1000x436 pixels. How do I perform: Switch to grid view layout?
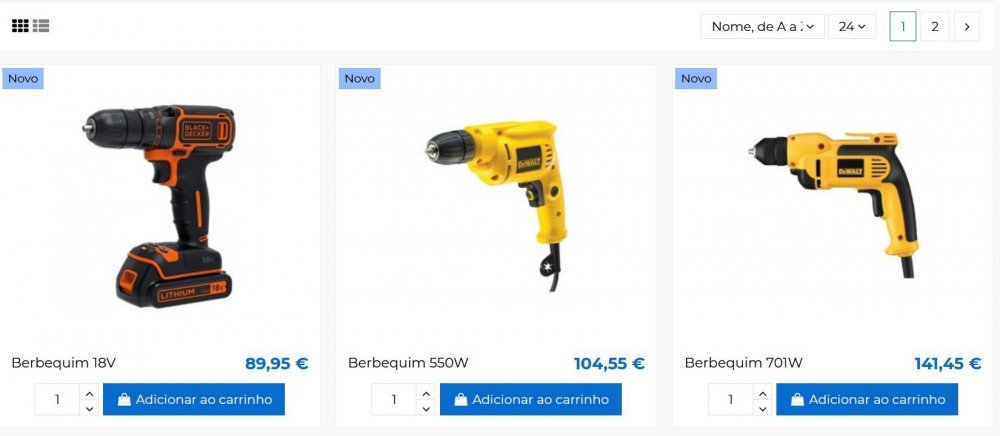[x=20, y=25]
